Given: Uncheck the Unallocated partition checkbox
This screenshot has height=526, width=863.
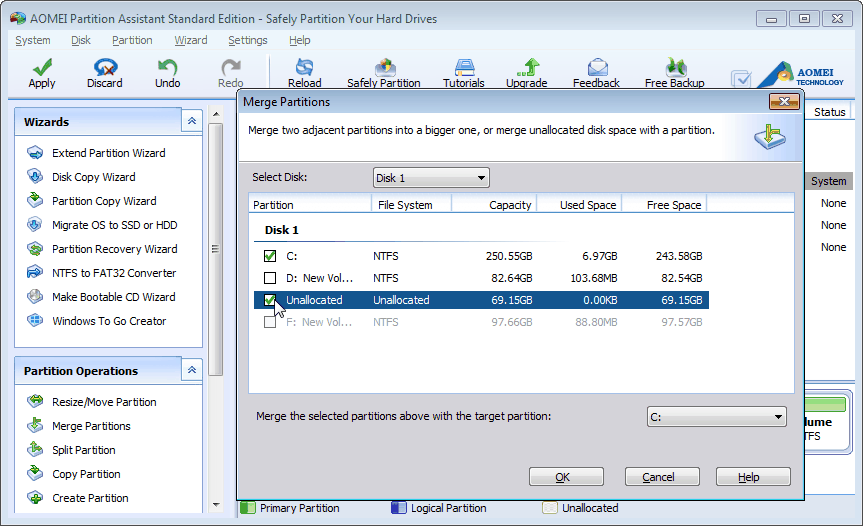Looking at the screenshot, I should click(x=270, y=300).
